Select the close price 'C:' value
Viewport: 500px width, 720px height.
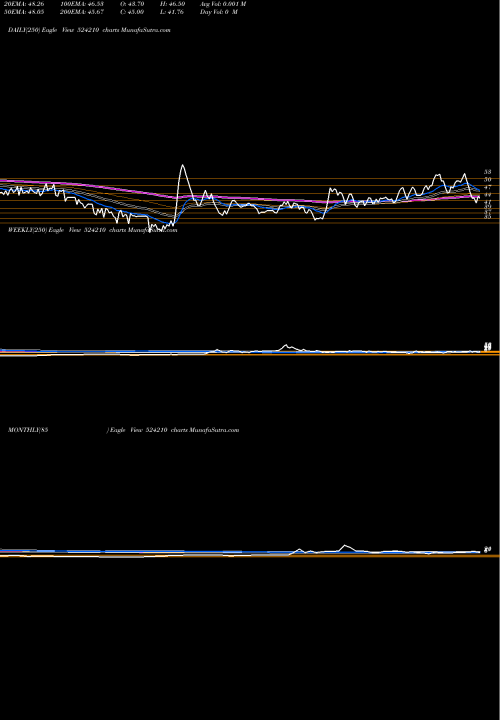131,12
